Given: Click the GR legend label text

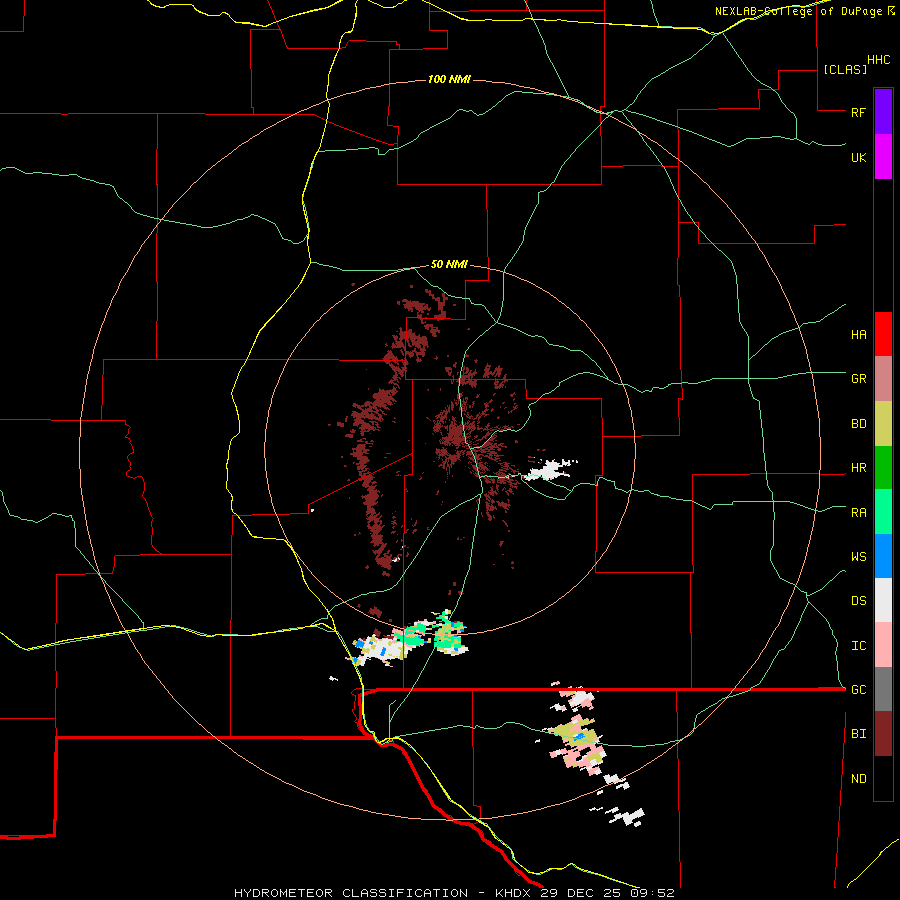Looking at the screenshot, I should tap(858, 379).
